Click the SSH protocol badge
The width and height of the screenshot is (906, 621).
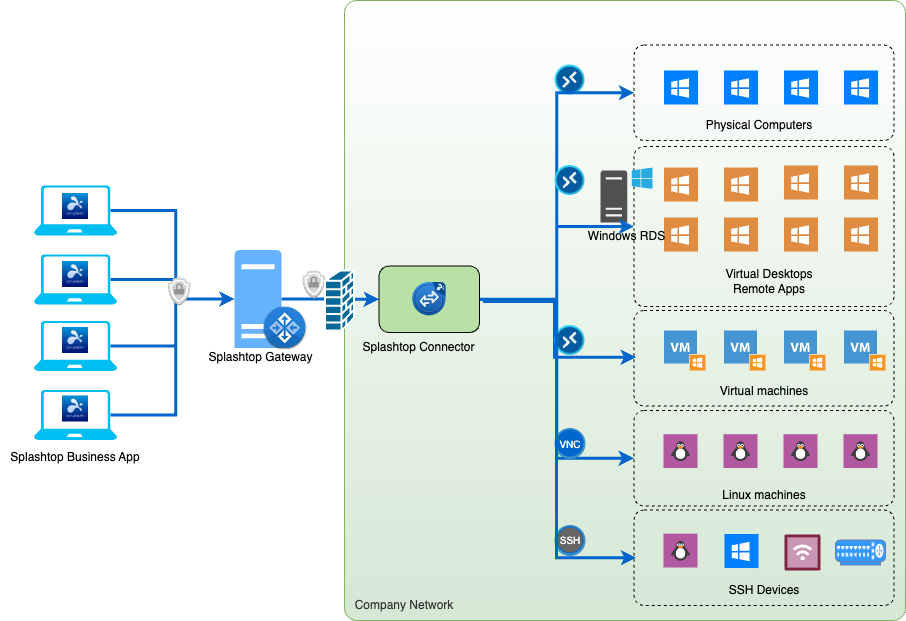pos(570,540)
